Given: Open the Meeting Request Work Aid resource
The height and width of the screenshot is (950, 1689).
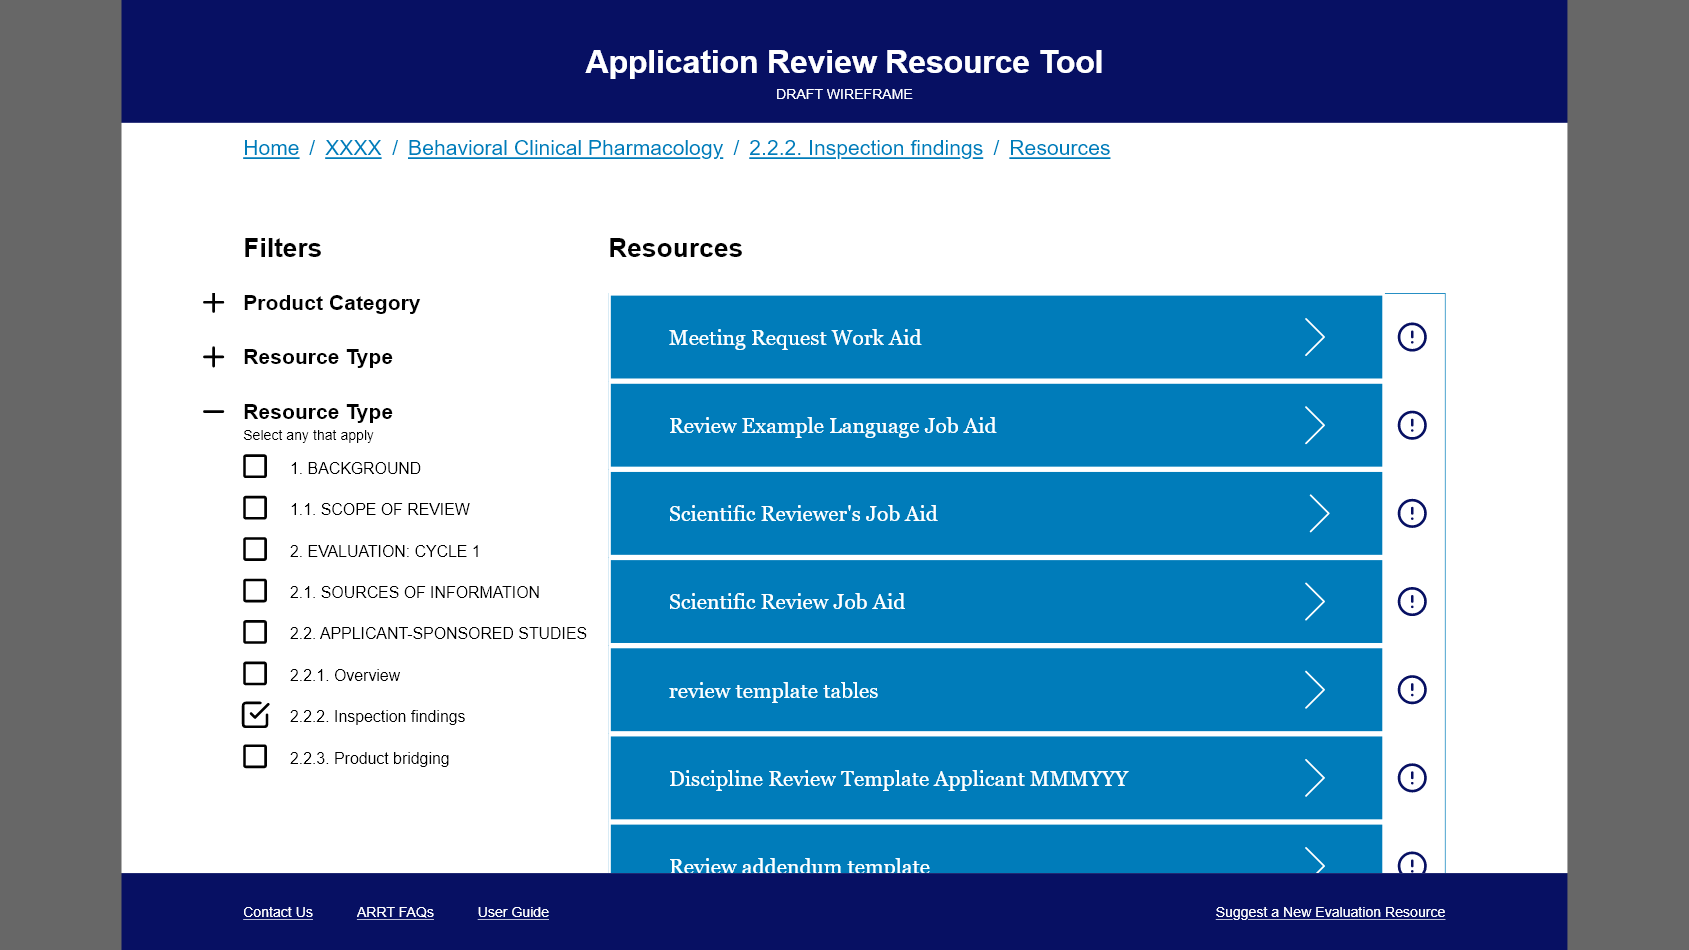Looking at the screenshot, I should click(996, 337).
